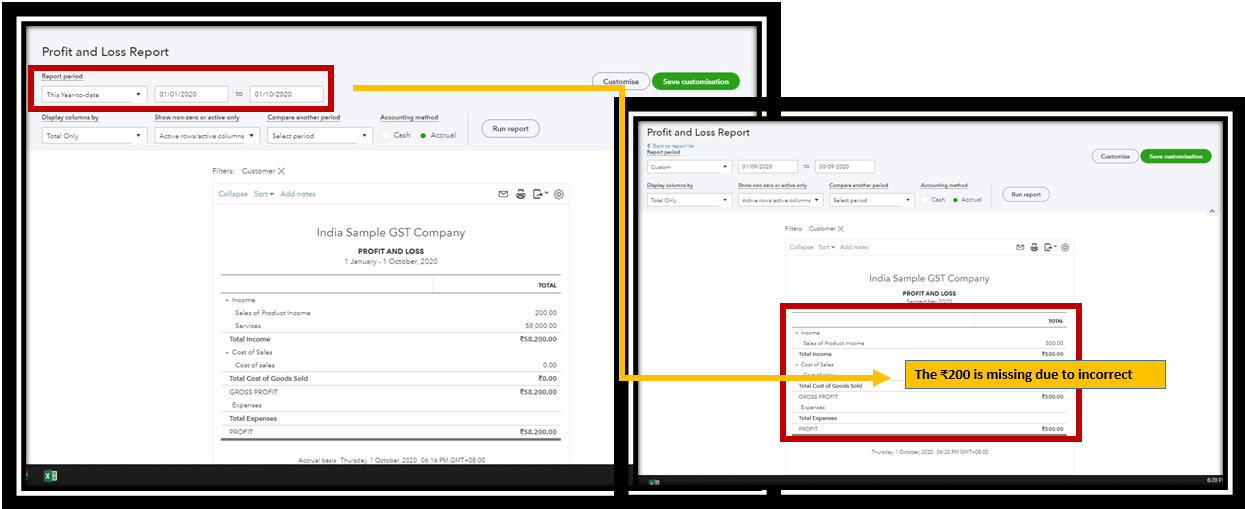This screenshot has width=1245, height=509.
Task: Click the email icon in the September report
Action: (1020, 247)
